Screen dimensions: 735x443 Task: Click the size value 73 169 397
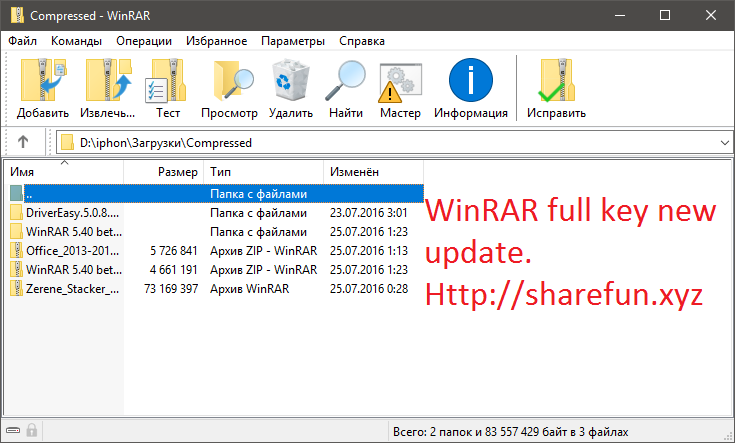coord(171,288)
